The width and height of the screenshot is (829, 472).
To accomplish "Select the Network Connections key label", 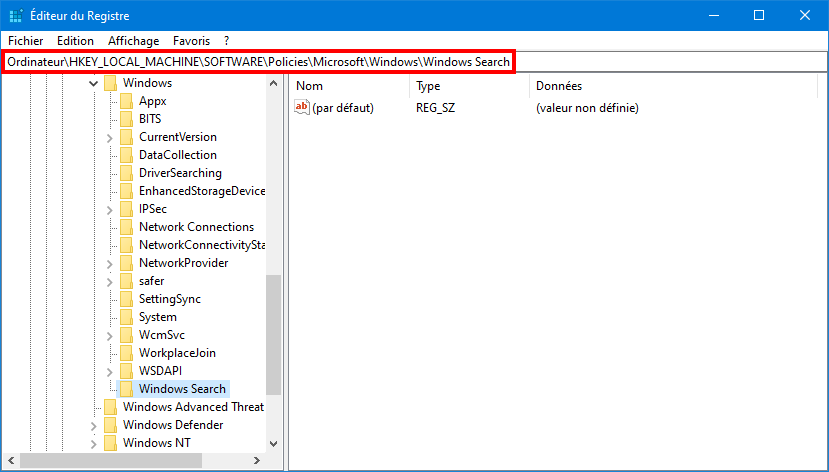I will point(196,227).
